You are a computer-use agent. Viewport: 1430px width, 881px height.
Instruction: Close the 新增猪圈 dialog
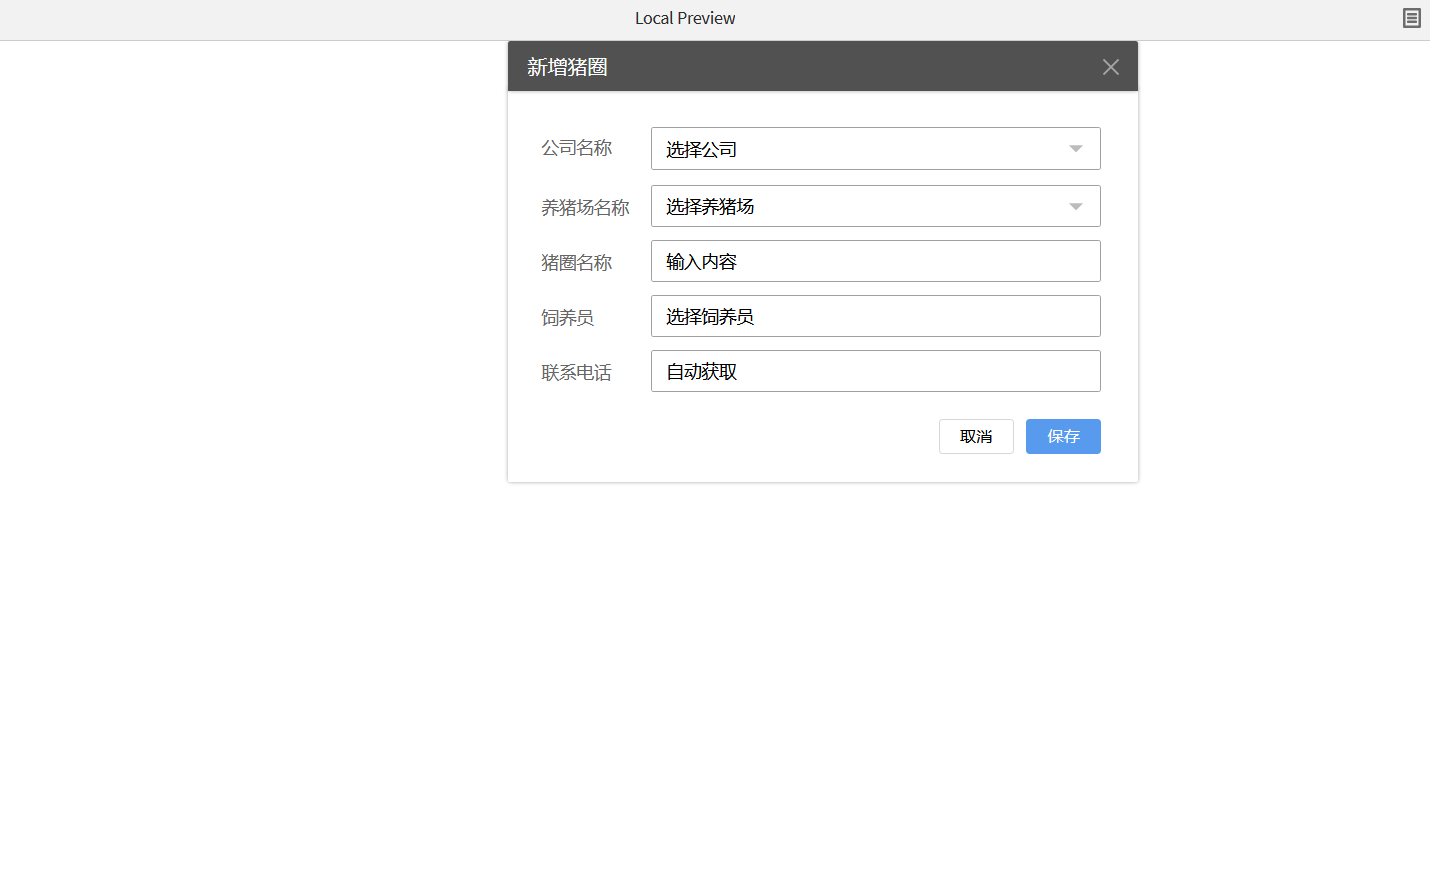pyautogui.click(x=1110, y=67)
